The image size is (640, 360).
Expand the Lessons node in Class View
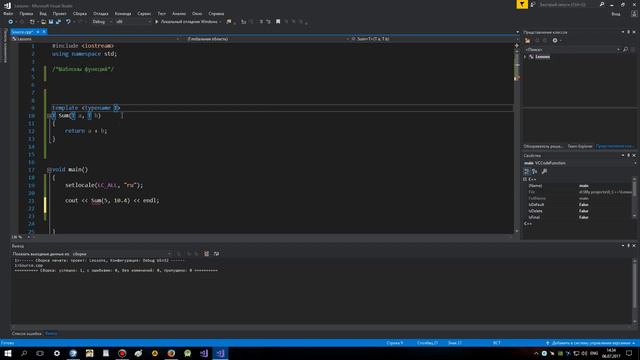(525, 57)
